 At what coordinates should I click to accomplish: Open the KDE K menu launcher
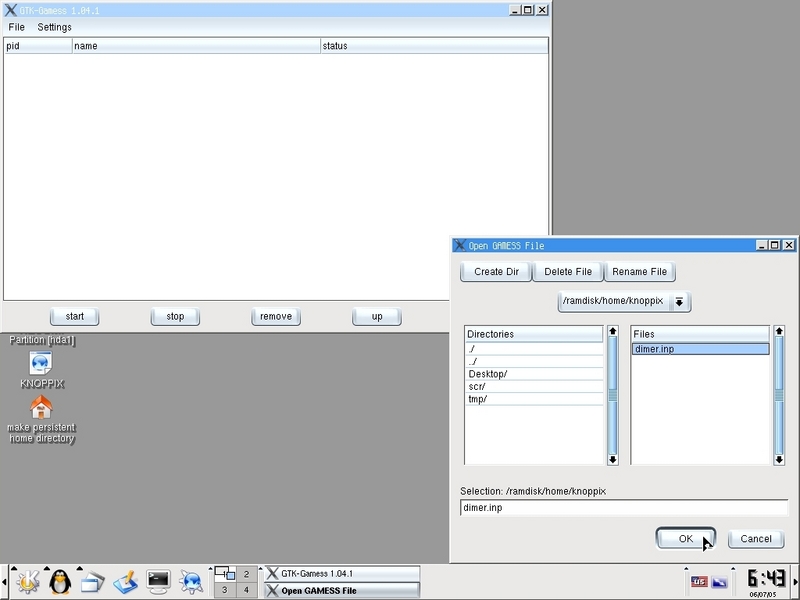point(28,580)
